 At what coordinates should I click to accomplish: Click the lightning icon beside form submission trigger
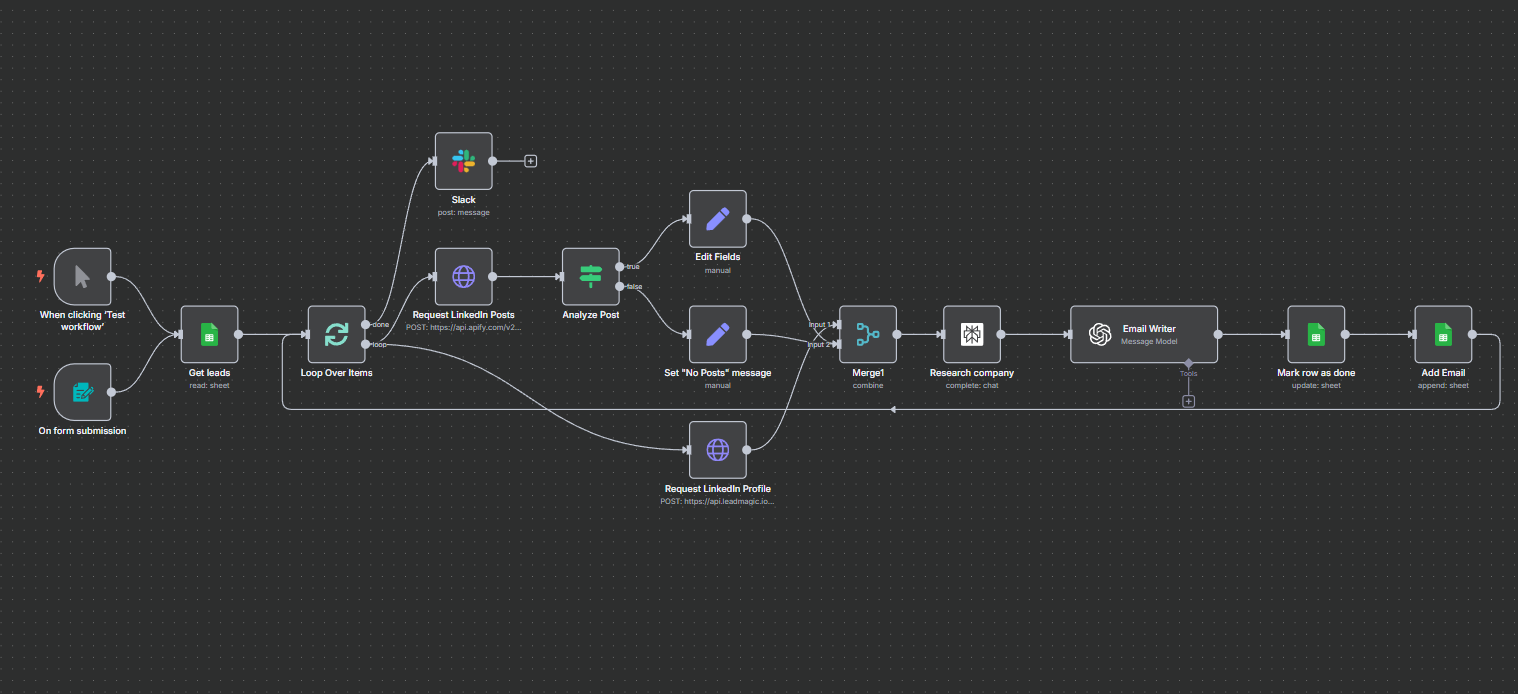[x=41, y=392]
